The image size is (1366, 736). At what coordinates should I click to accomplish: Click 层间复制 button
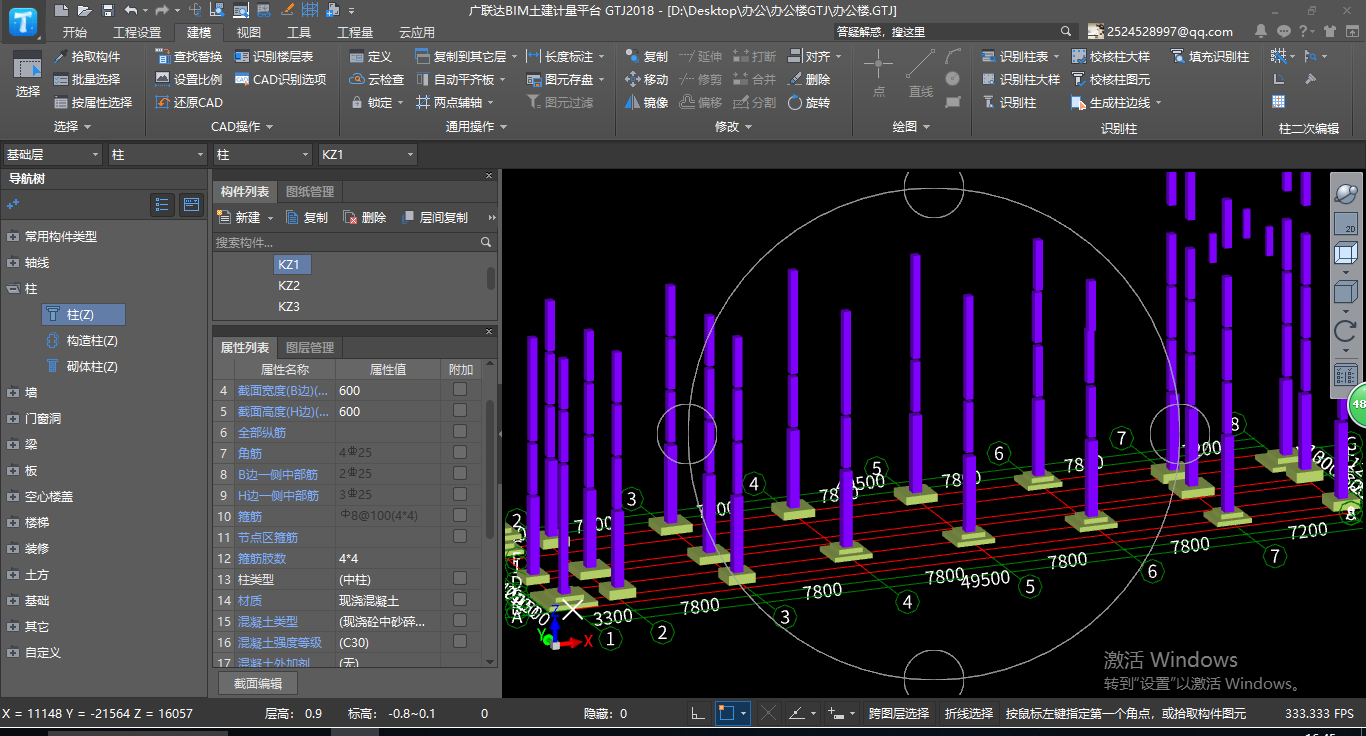coord(434,217)
